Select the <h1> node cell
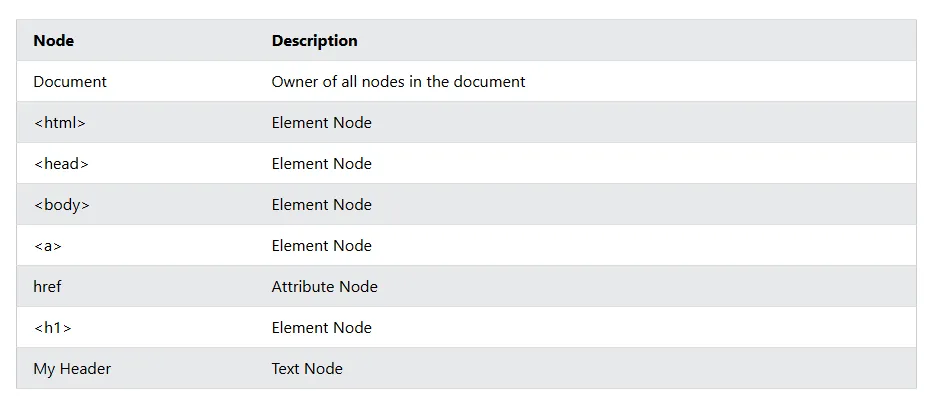Image resolution: width=931 pixels, height=405 pixels. pos(52,328)
